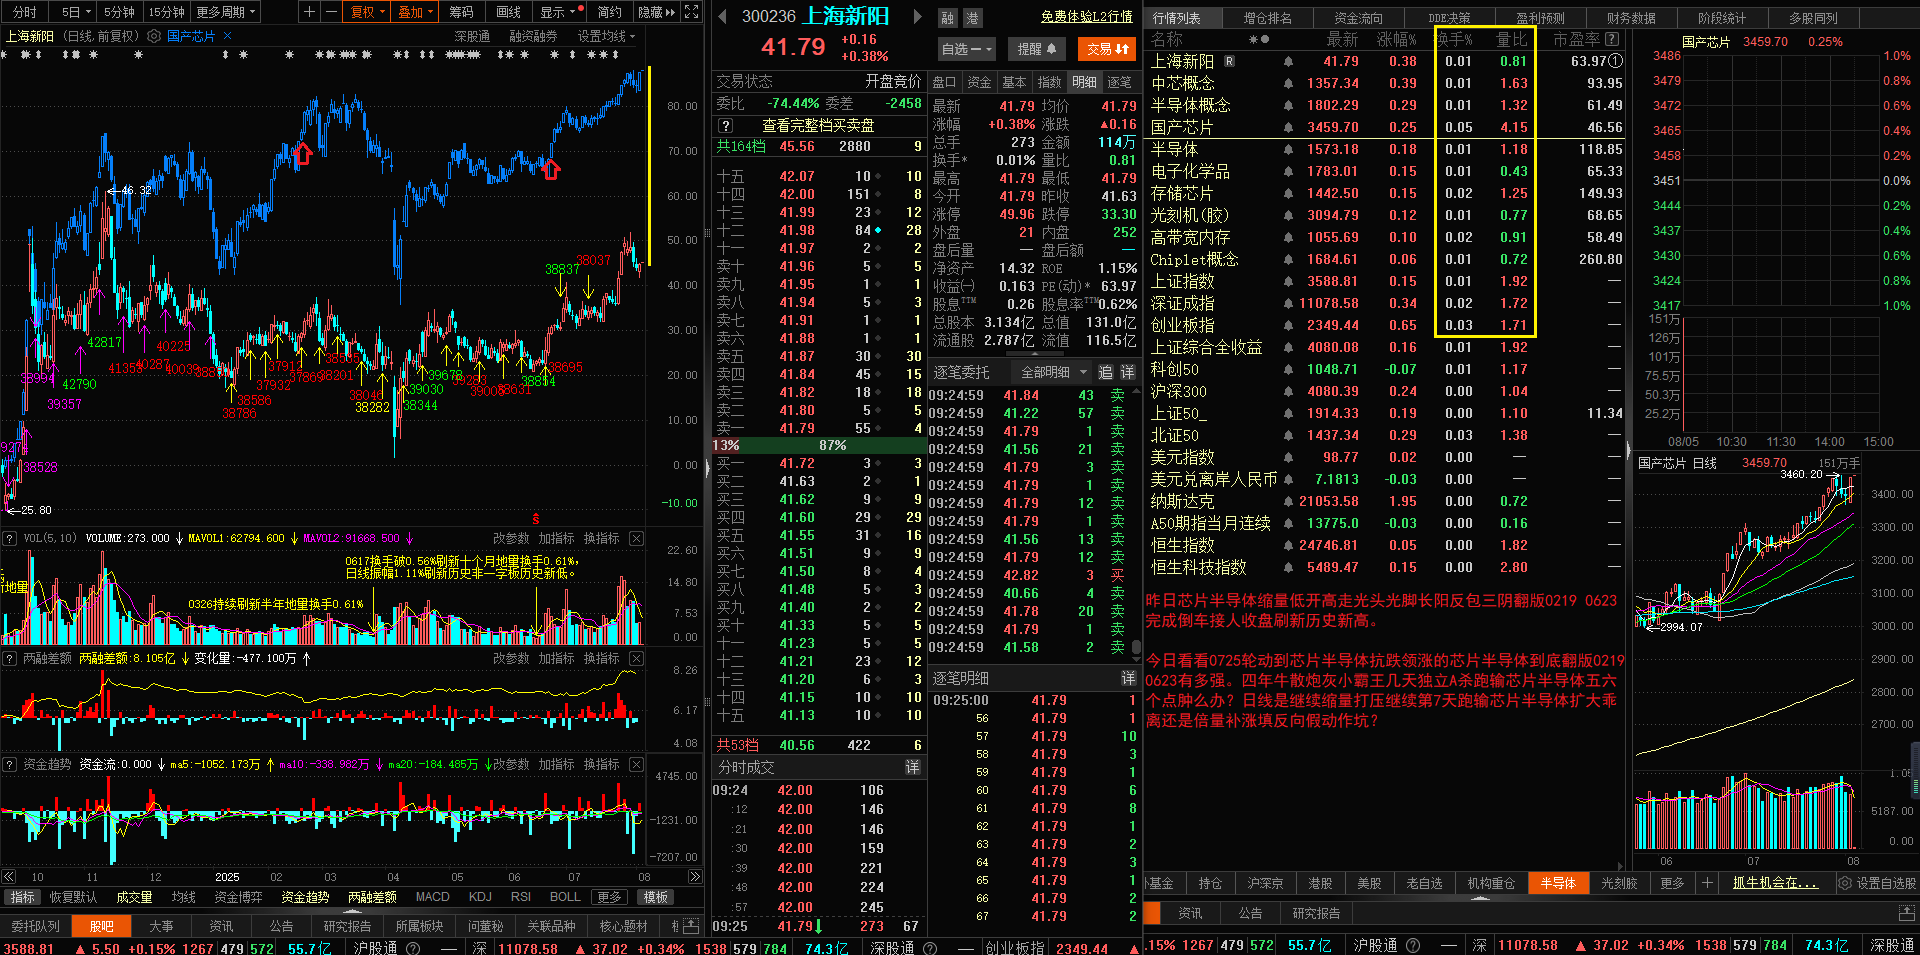The height and width of the screenshot is (955, 1920).
Task: Set a price alert with 提醒 bell
Action: pyautogui.click(x=1037, y=48)
